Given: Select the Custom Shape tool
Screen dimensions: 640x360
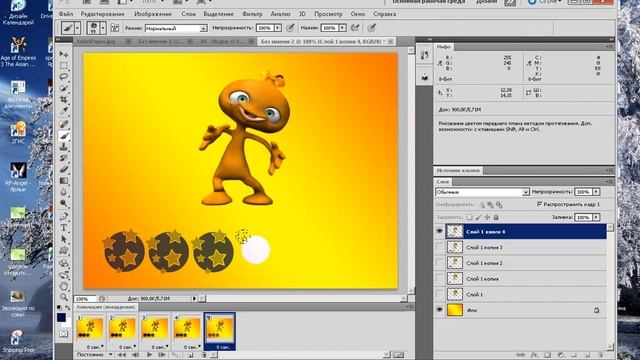Looking at the screenshot, I should point(64,251).
